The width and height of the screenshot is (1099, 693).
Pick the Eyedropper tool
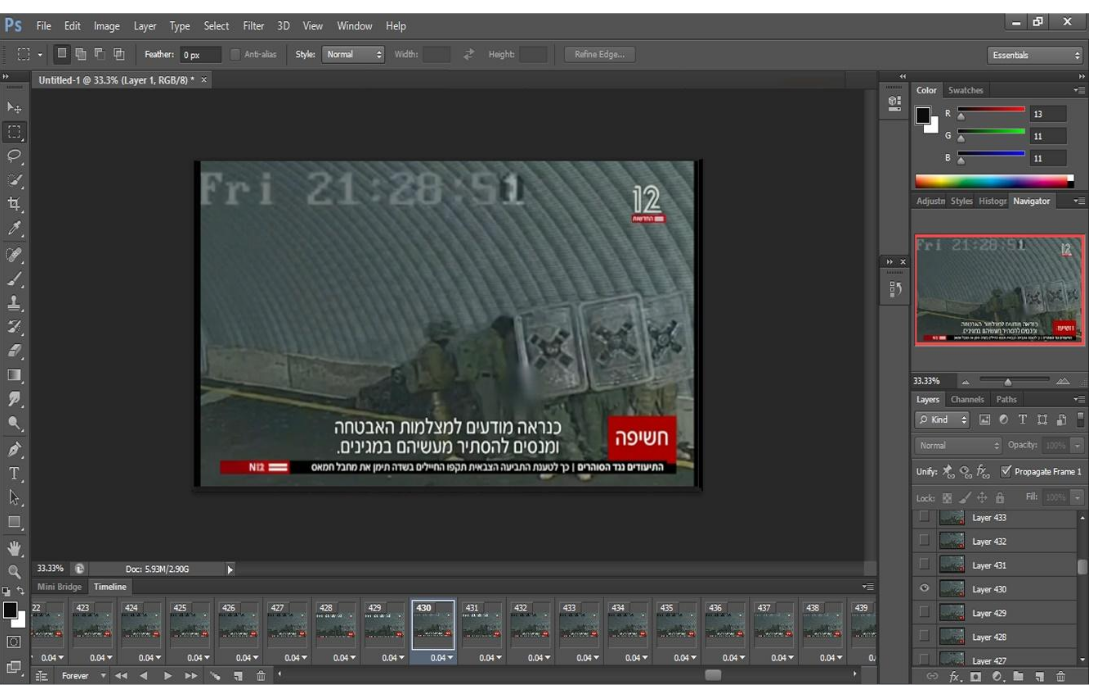coord(14,229)
